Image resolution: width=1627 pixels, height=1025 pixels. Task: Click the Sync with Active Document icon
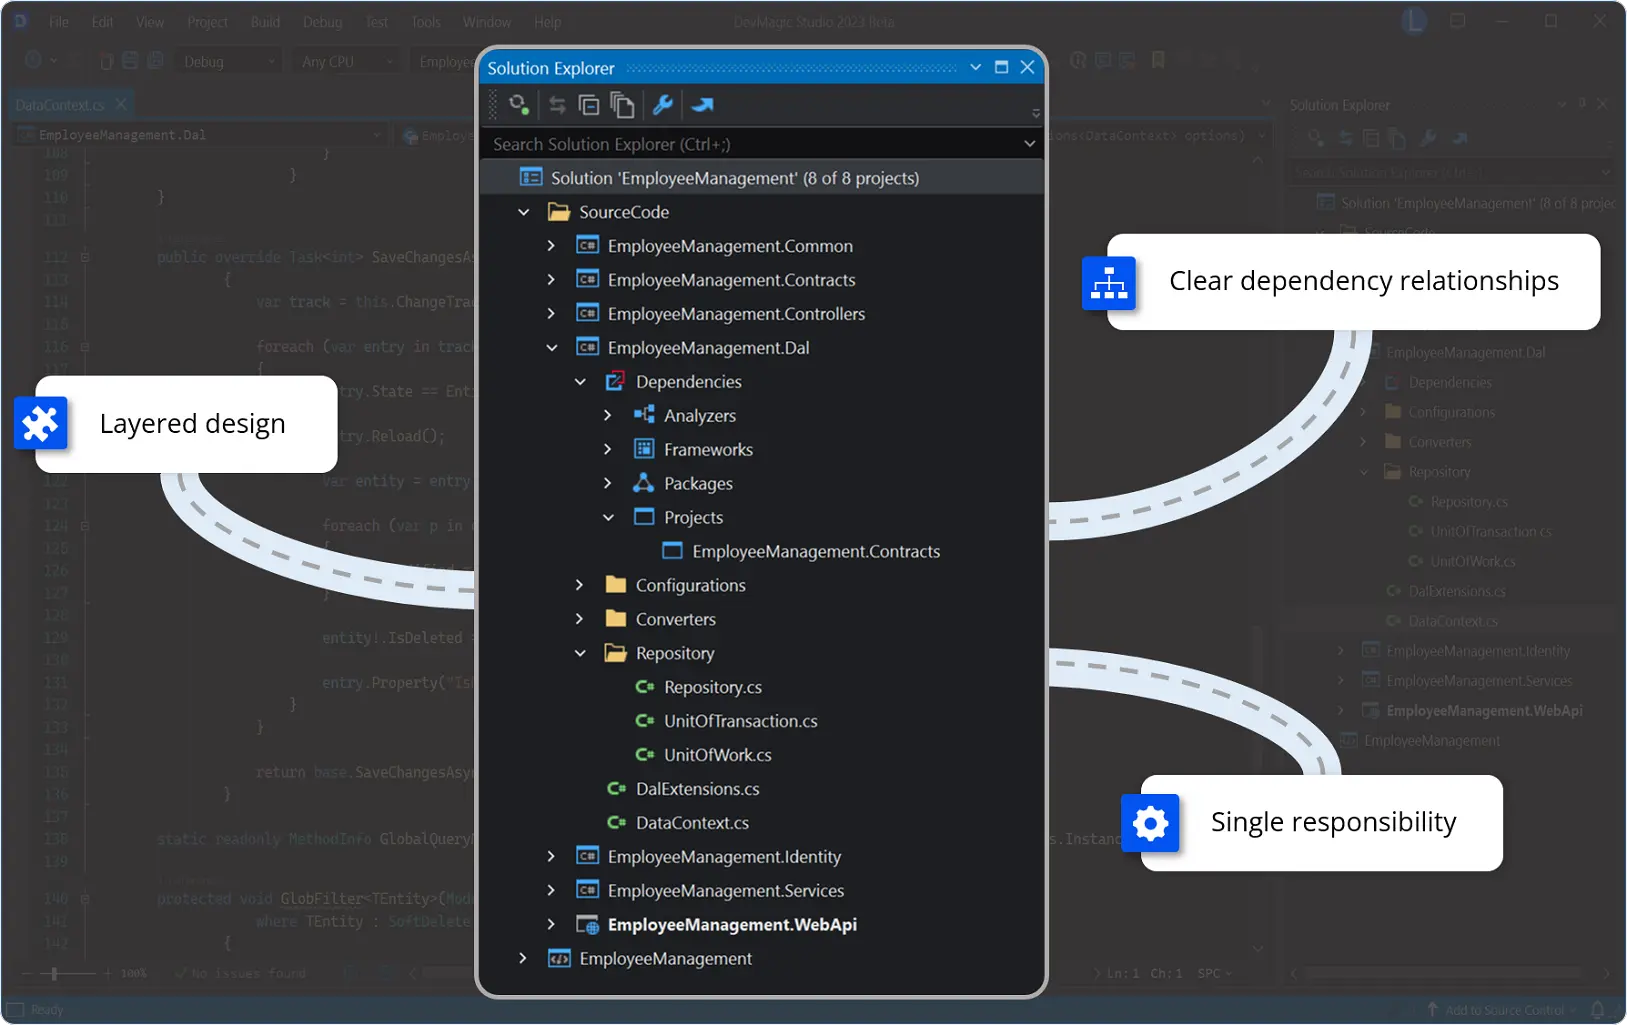557,104
